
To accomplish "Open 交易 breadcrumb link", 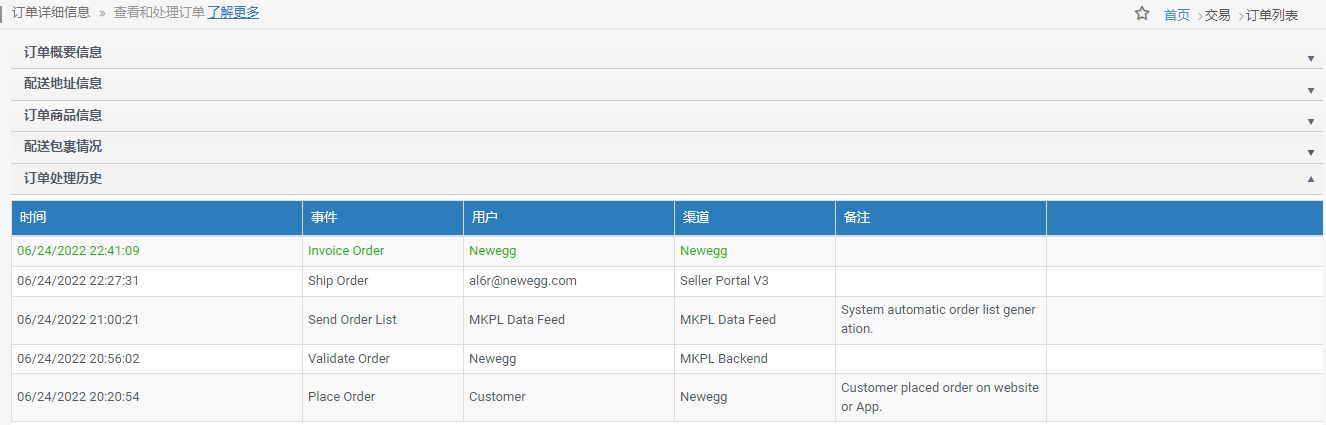I will click(x=1218, y=15).
